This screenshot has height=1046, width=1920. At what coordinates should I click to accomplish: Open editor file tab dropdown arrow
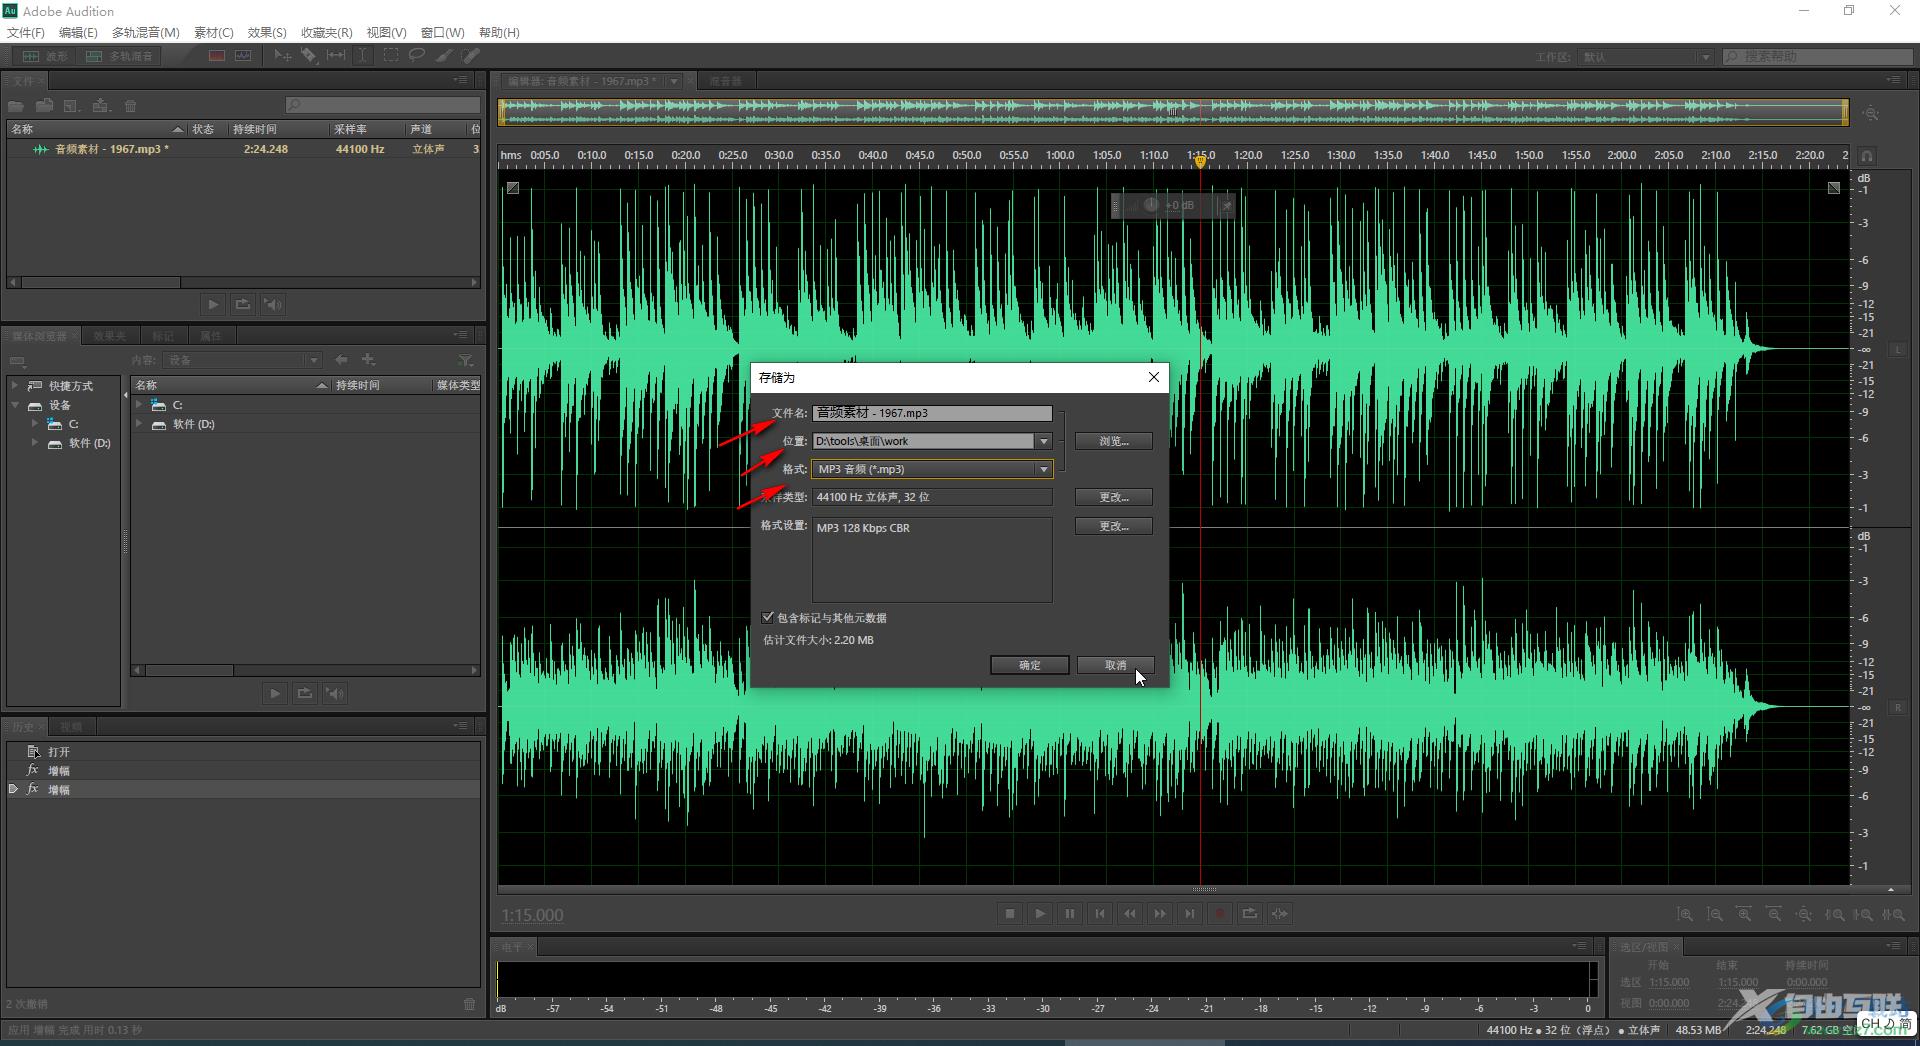674,81
